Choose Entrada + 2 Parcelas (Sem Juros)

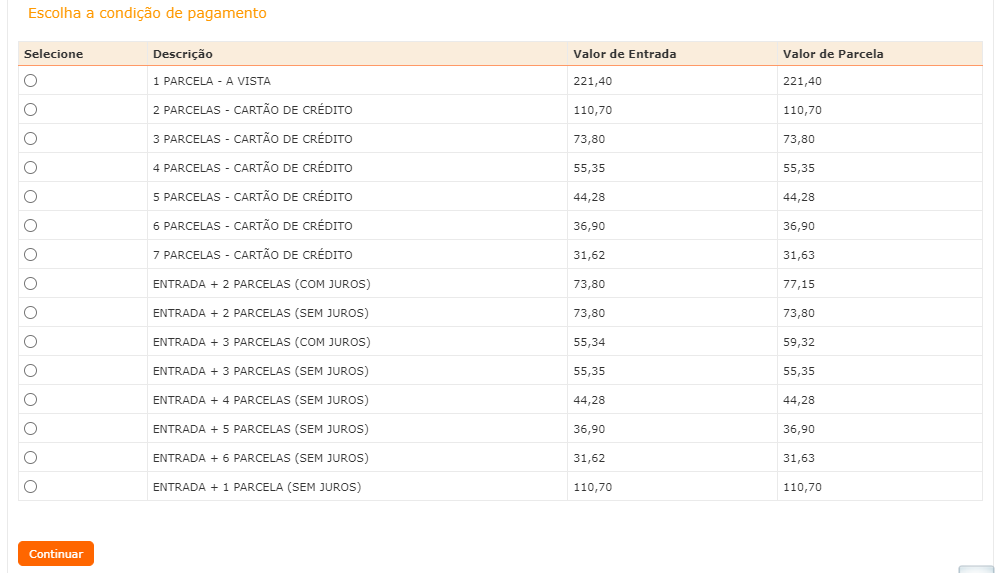pyautogui.click(x=31, y=313)
